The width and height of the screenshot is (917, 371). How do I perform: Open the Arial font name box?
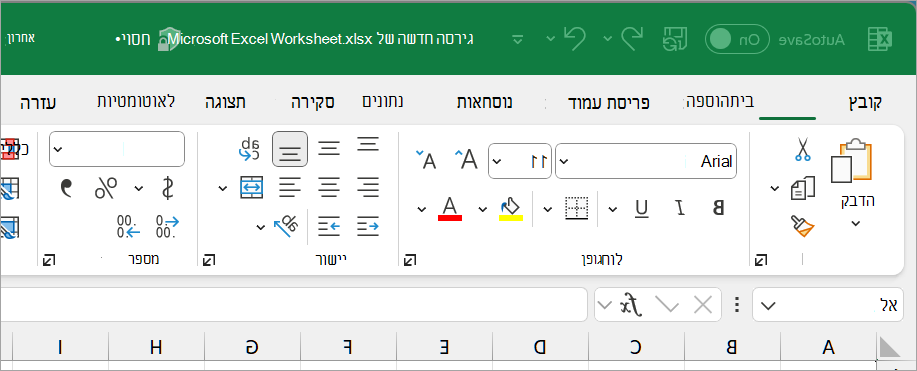pyautogui.click(x=646, y=161)
